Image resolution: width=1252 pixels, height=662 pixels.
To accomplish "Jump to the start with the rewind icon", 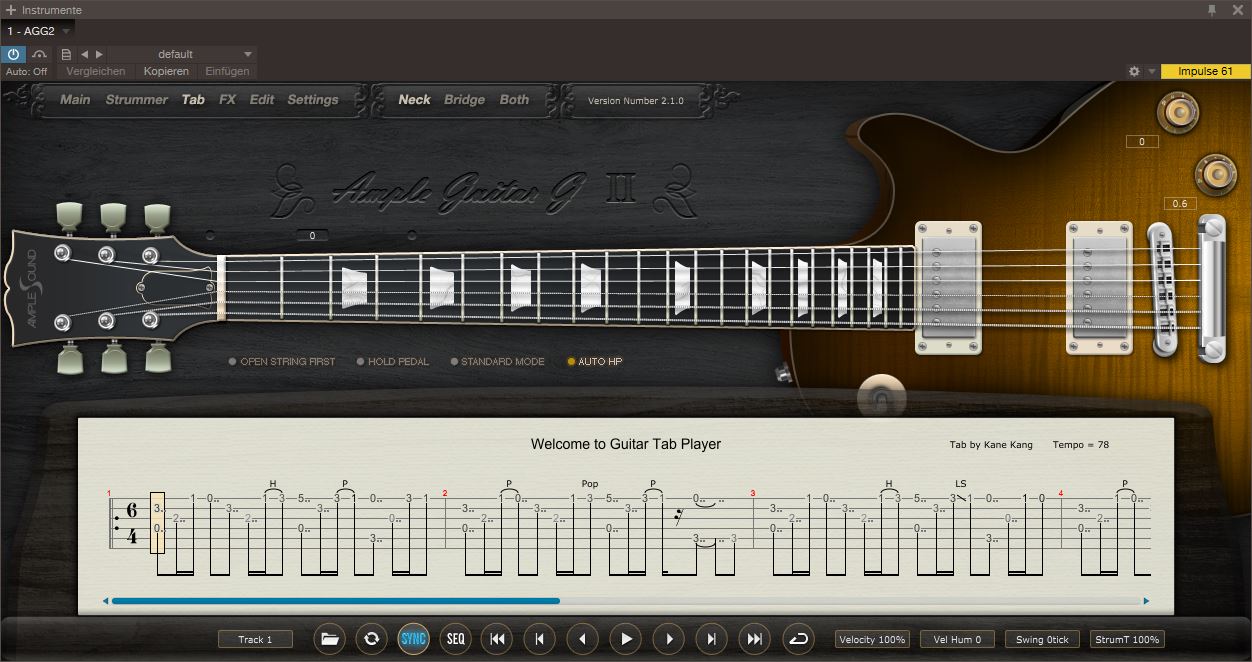I will pos(497,639).
